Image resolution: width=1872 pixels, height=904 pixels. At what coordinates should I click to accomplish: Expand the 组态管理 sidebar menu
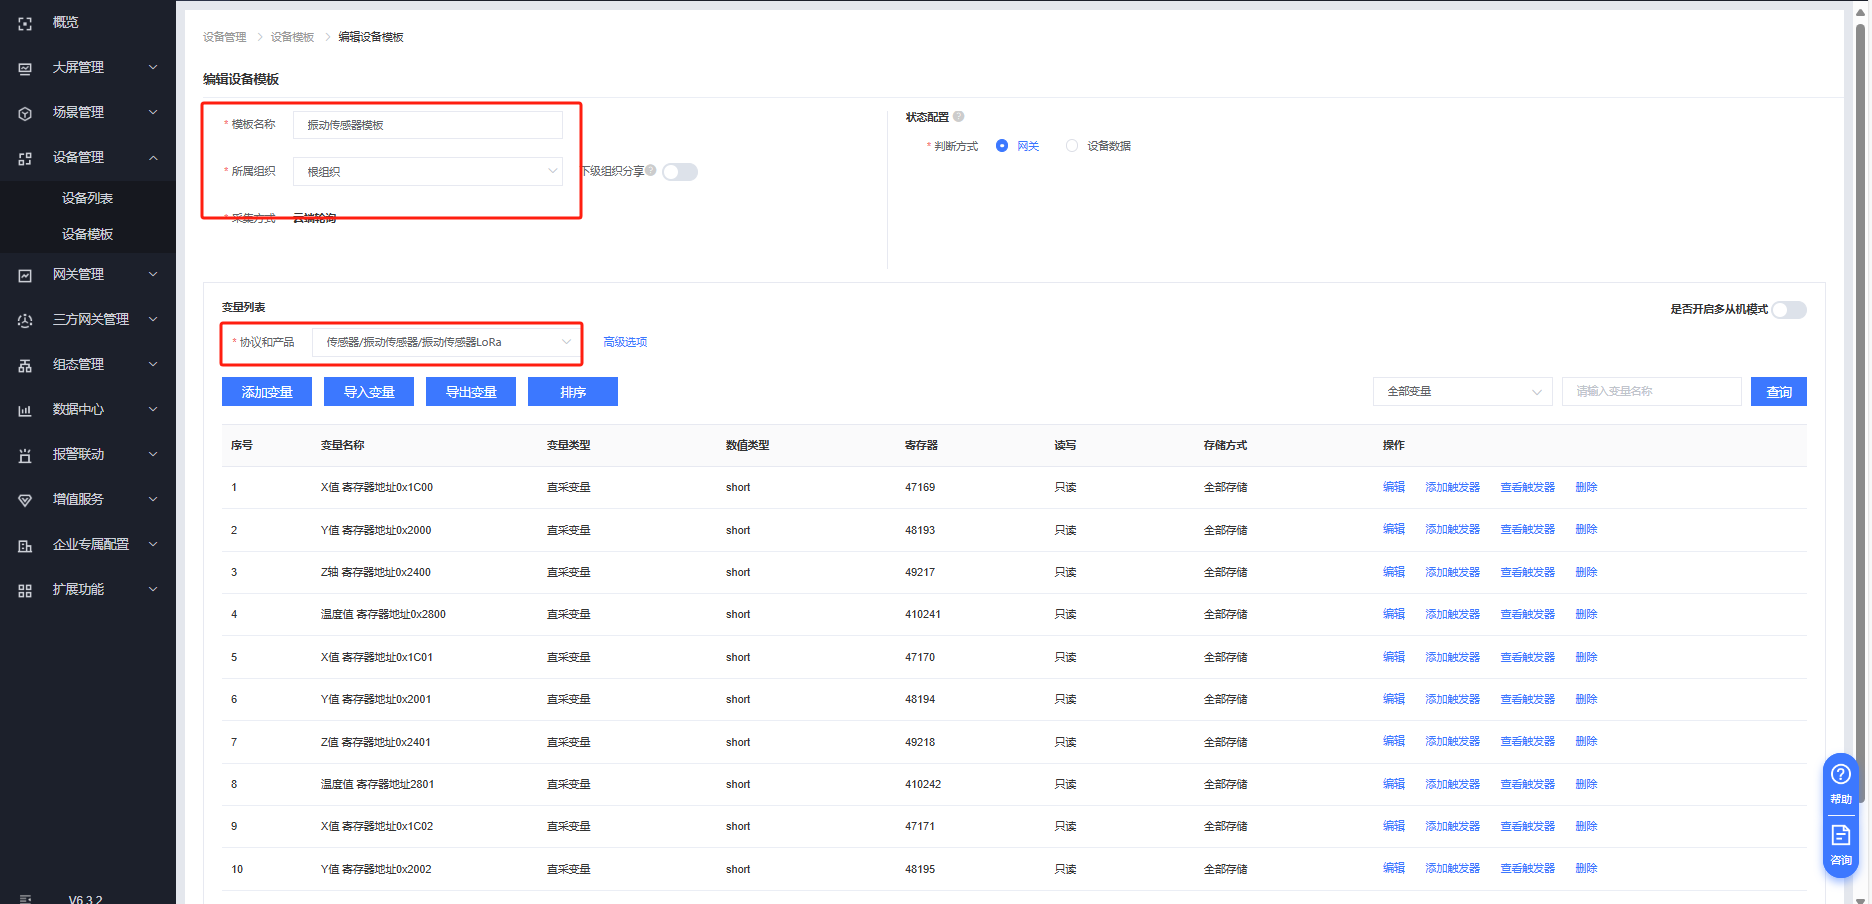88,365
